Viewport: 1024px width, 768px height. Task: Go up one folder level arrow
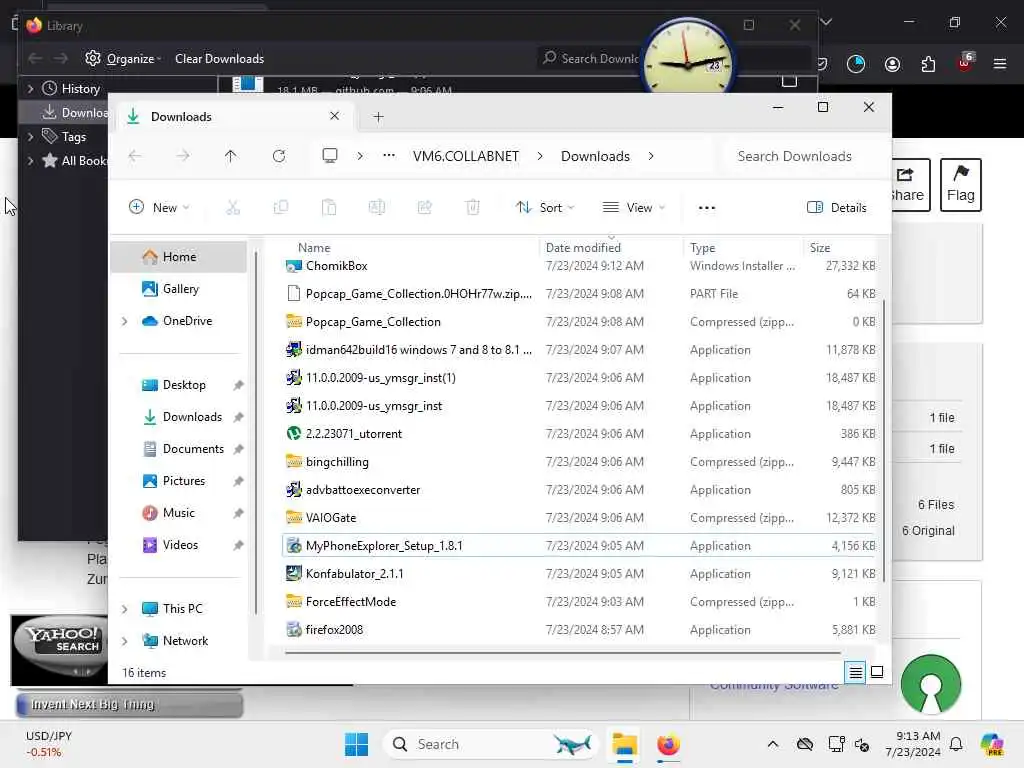(231, 156)
